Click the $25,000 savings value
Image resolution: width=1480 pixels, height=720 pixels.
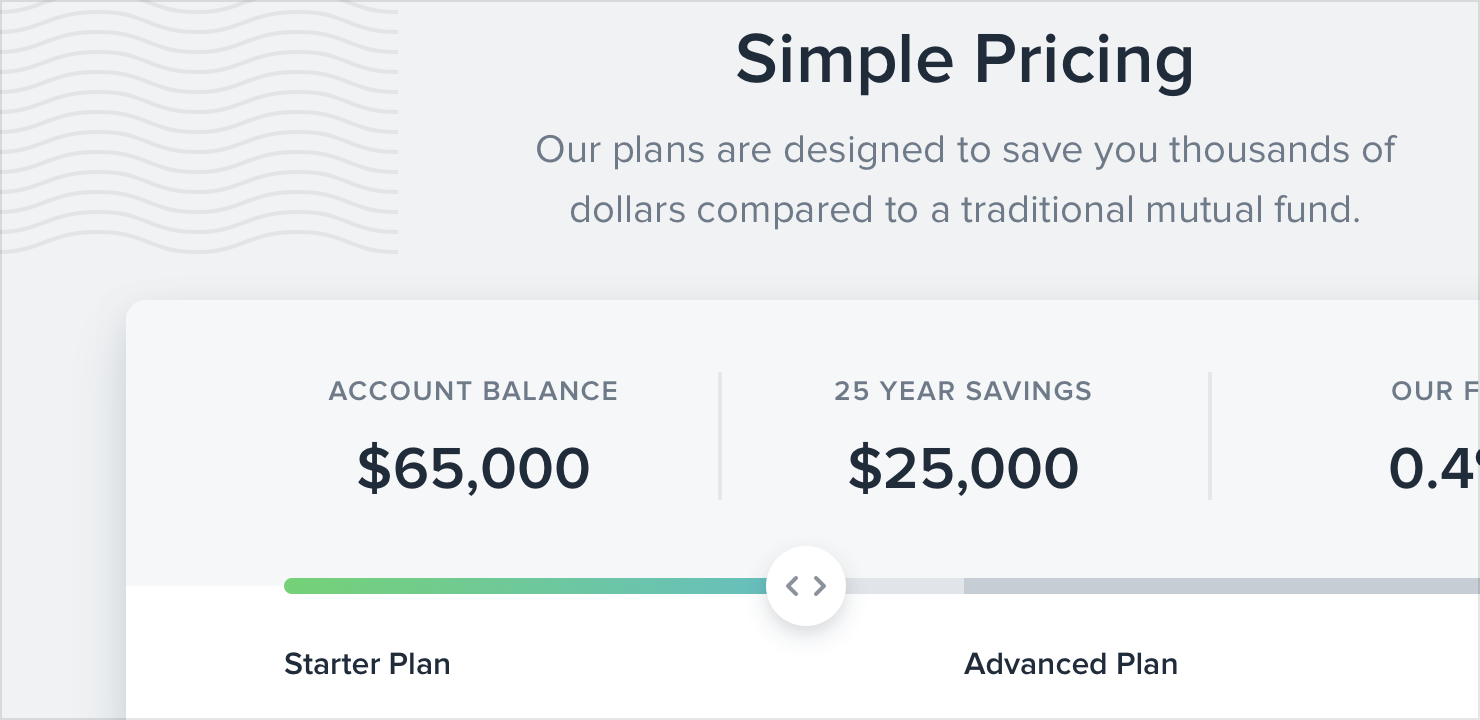coord(963,468)
